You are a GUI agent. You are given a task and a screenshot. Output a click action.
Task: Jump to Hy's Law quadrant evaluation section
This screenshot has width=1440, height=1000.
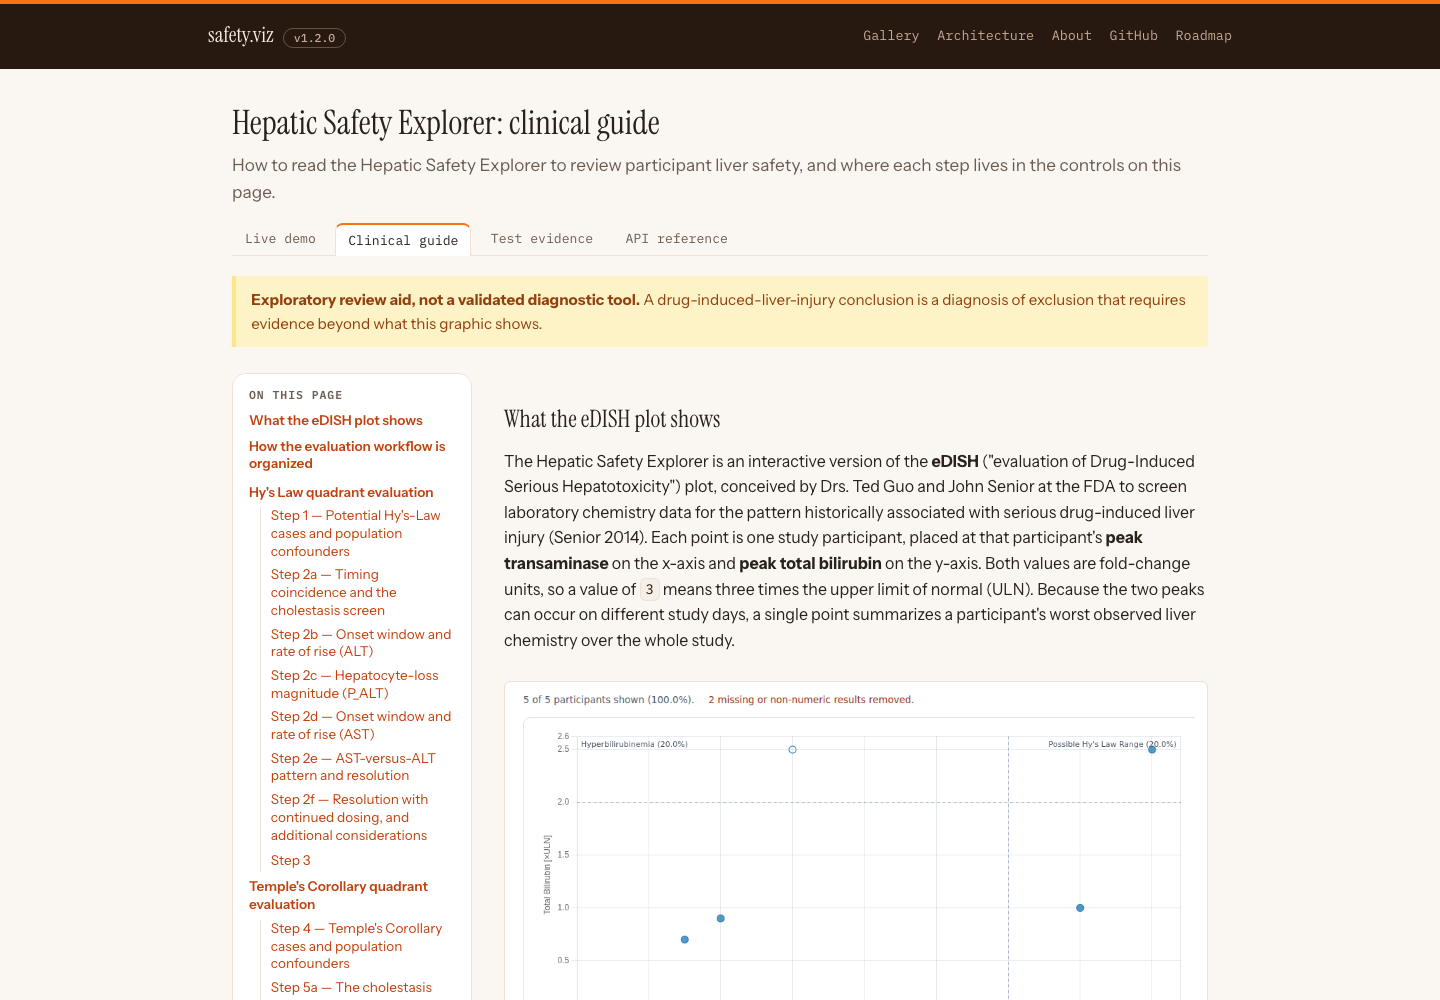coord(341,492)
